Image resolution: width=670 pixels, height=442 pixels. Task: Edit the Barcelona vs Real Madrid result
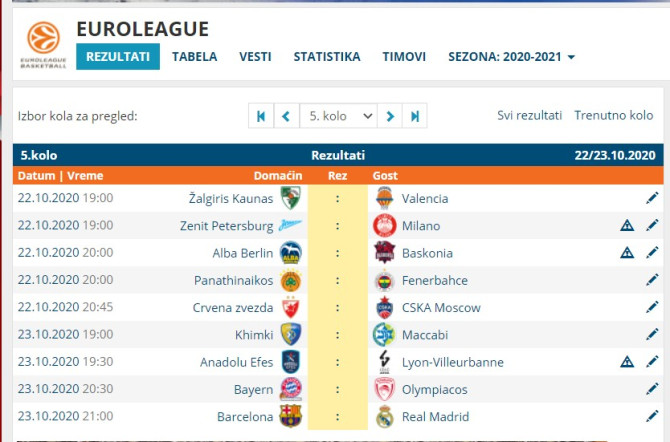pyautogui.click(x=652, y=416)
